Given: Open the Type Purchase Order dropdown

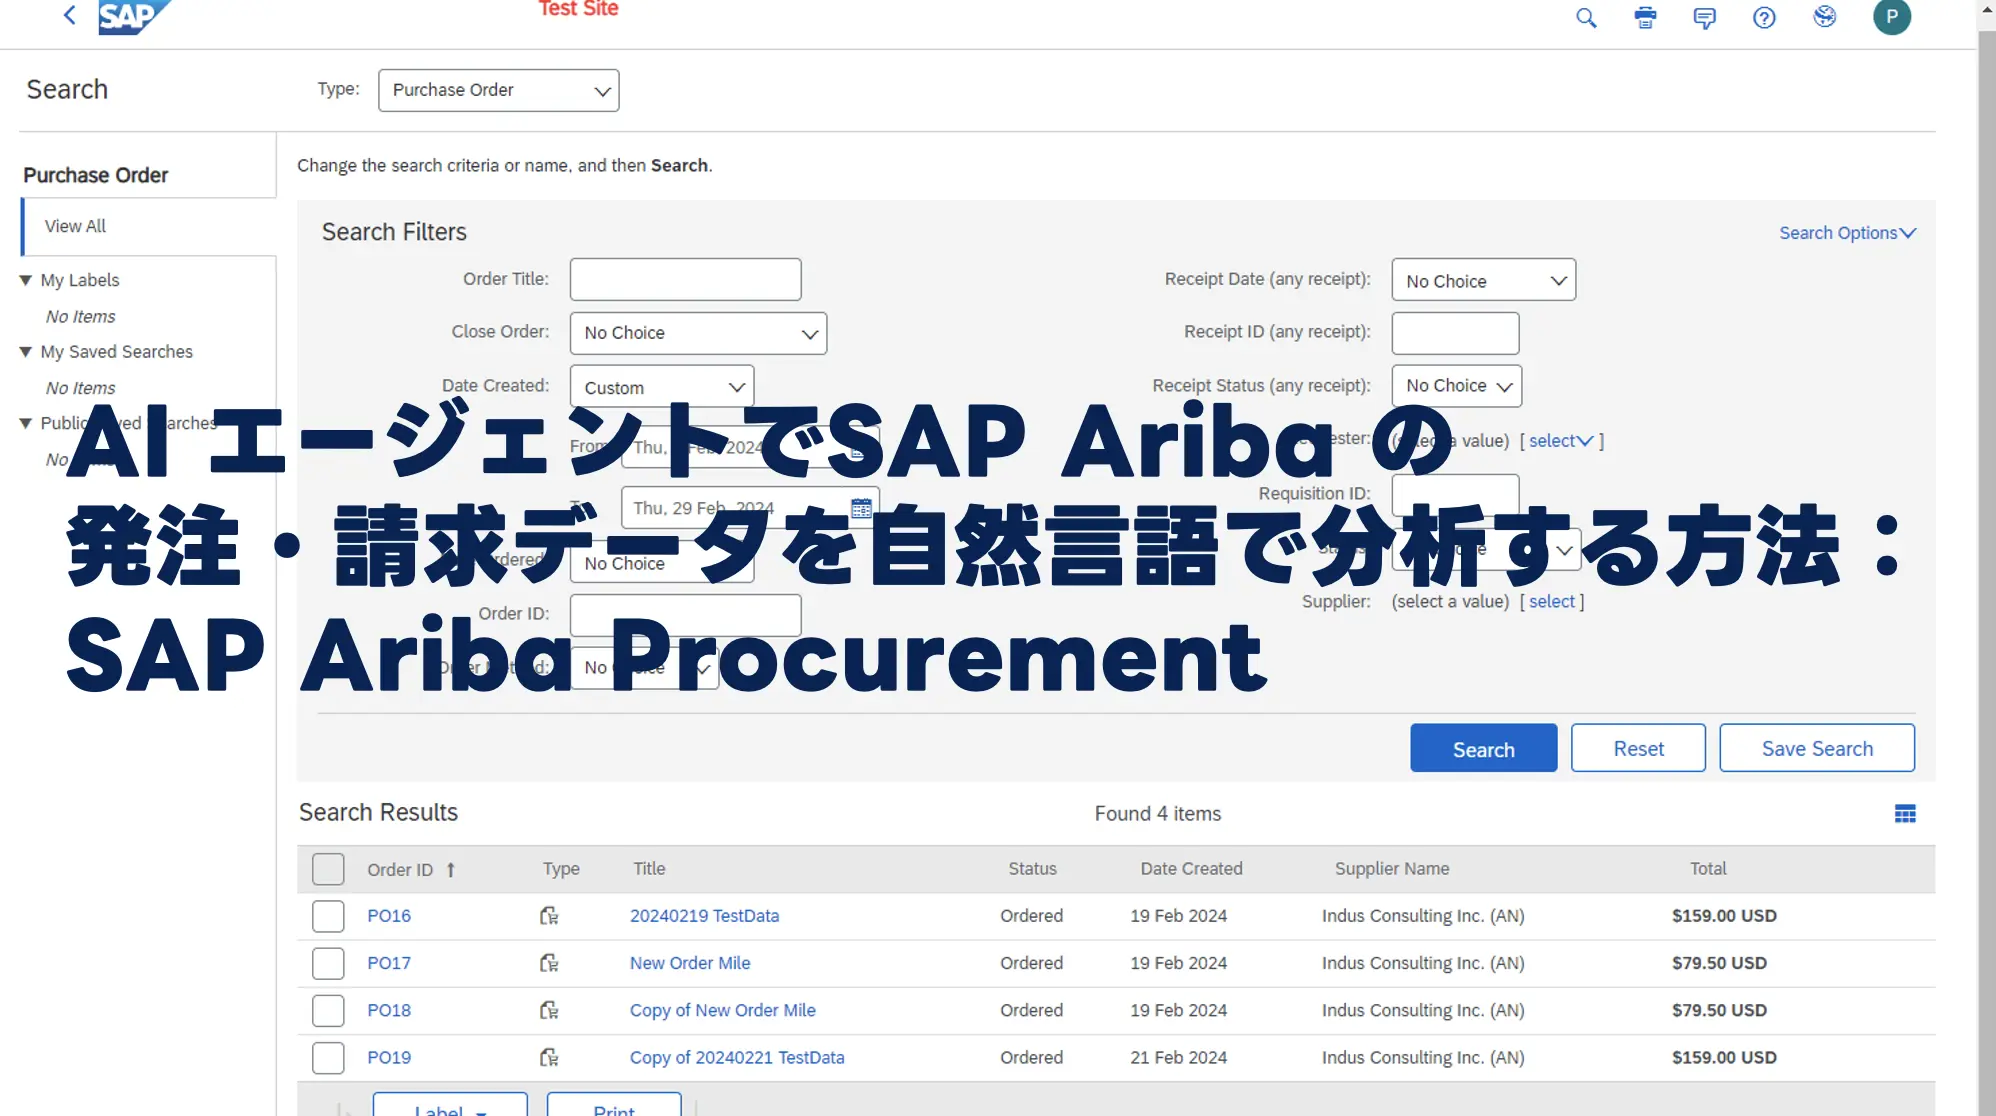Looking at the screenshot, I should 499,90.
